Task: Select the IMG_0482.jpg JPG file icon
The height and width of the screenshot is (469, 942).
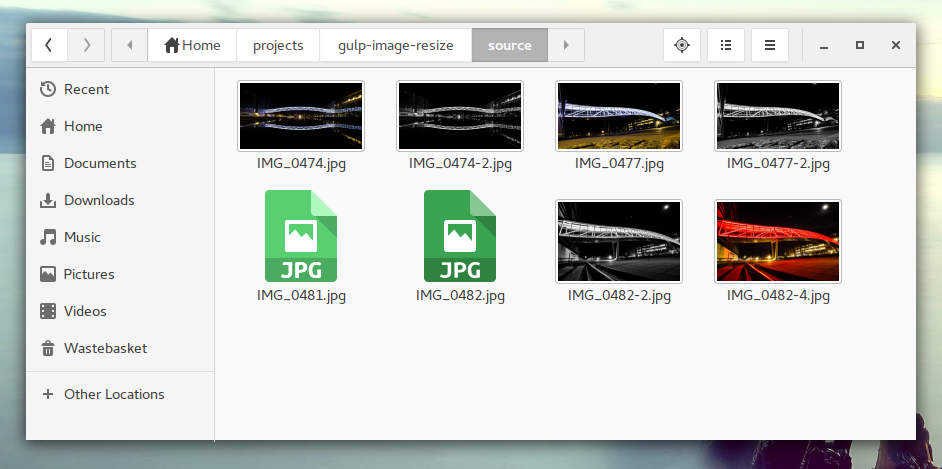Action: coord(460,236)
